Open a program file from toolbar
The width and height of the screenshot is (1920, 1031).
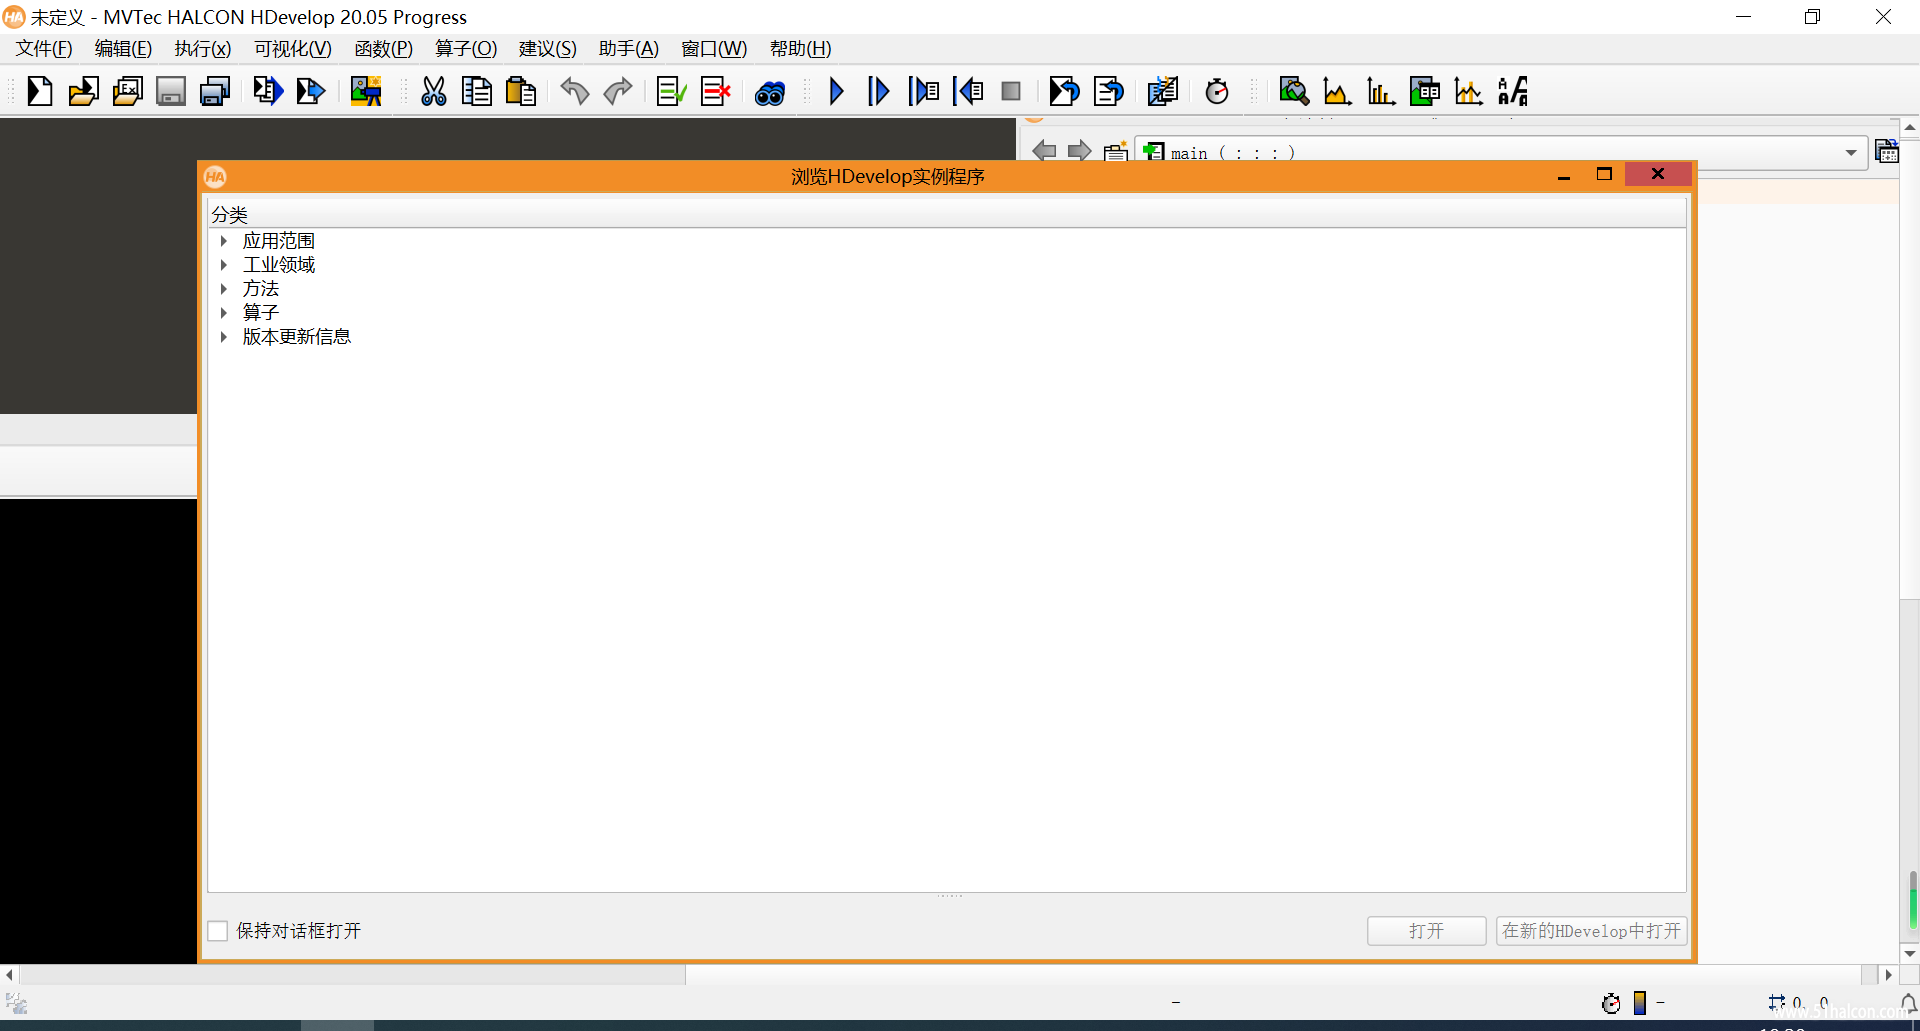point(83,92)
